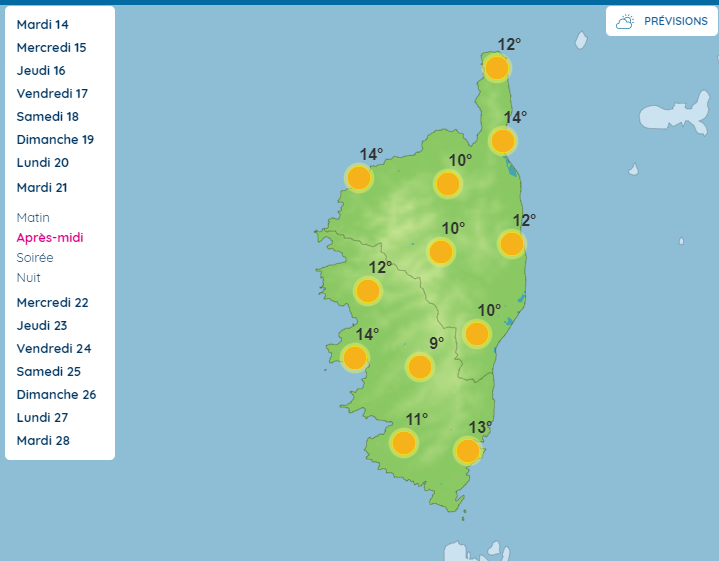Select the highlighted Après-midi period

tap(50, 238)
